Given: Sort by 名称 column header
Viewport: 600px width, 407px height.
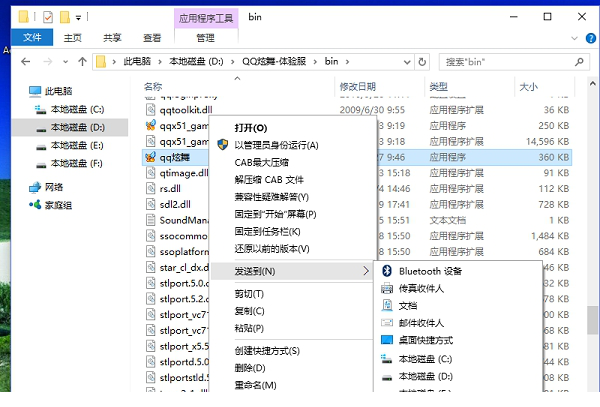Looking at the screenshot, I should click(x=153, y=87).
